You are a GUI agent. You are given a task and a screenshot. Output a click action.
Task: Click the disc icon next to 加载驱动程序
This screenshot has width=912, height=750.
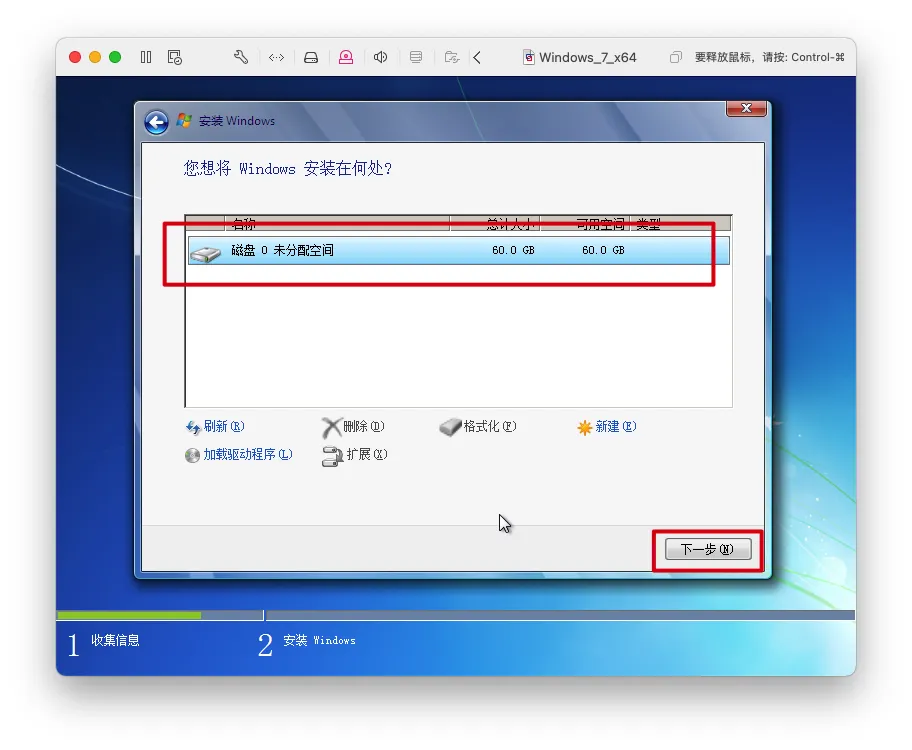pyautogui.click(x=193, y=455)
